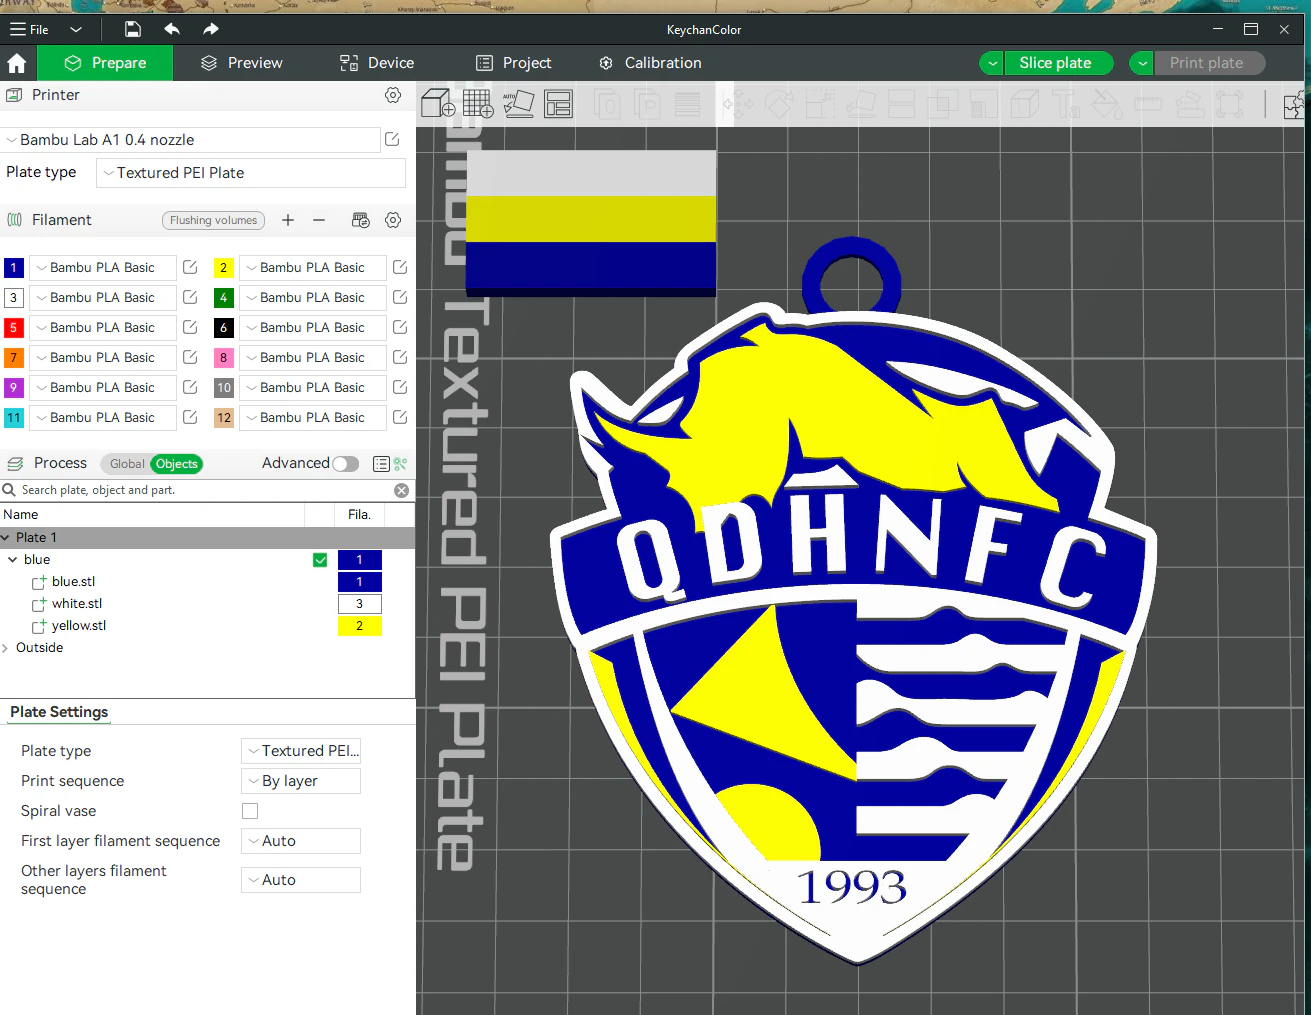
Task: Switch to the Calibration tab
Action: pyautogui.click(x=650, y=63)
